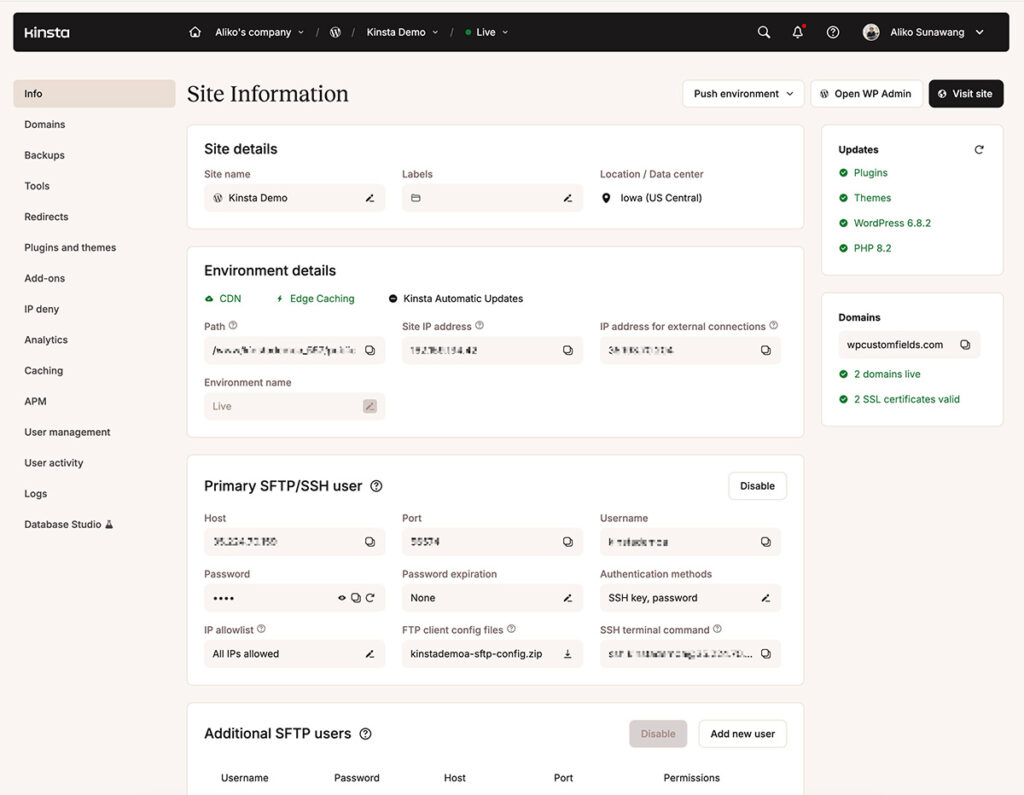The image size is (1024, 795).
Task: Go to dashboard via home icon
Action: 195,32
